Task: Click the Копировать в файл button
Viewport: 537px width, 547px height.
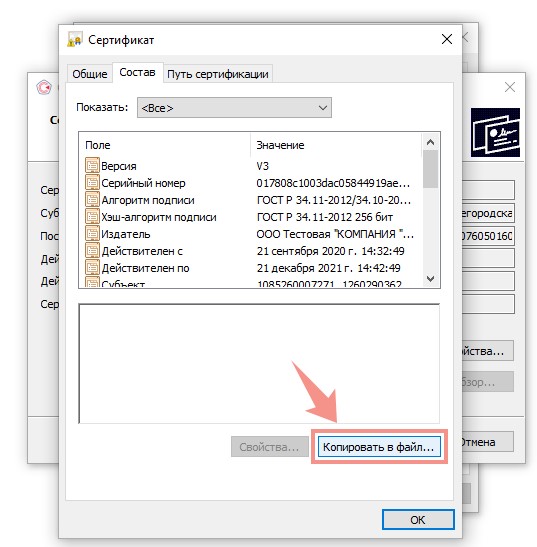Action: click(x=379, y=447)
